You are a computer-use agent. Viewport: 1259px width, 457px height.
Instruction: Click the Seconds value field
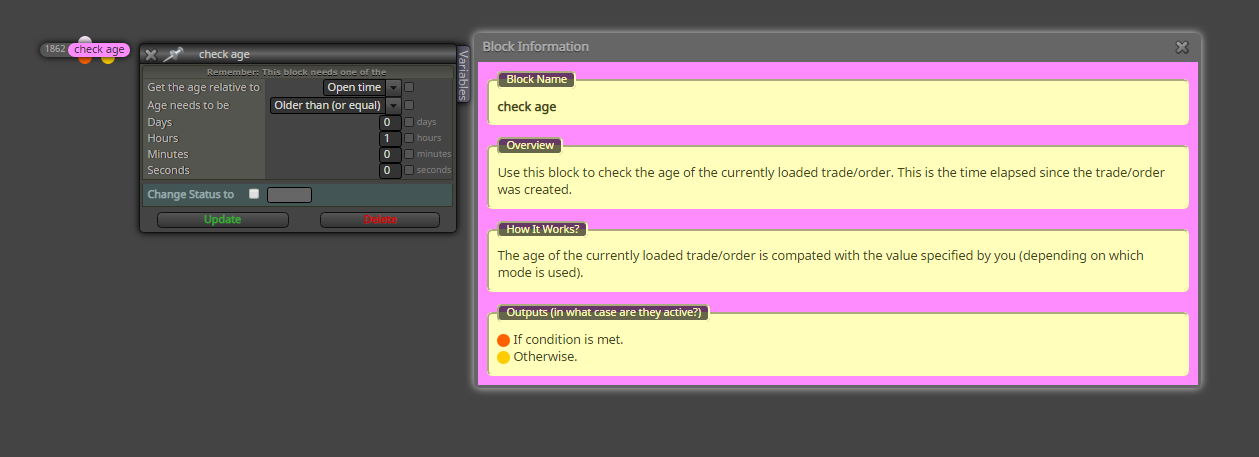point(390,170)
